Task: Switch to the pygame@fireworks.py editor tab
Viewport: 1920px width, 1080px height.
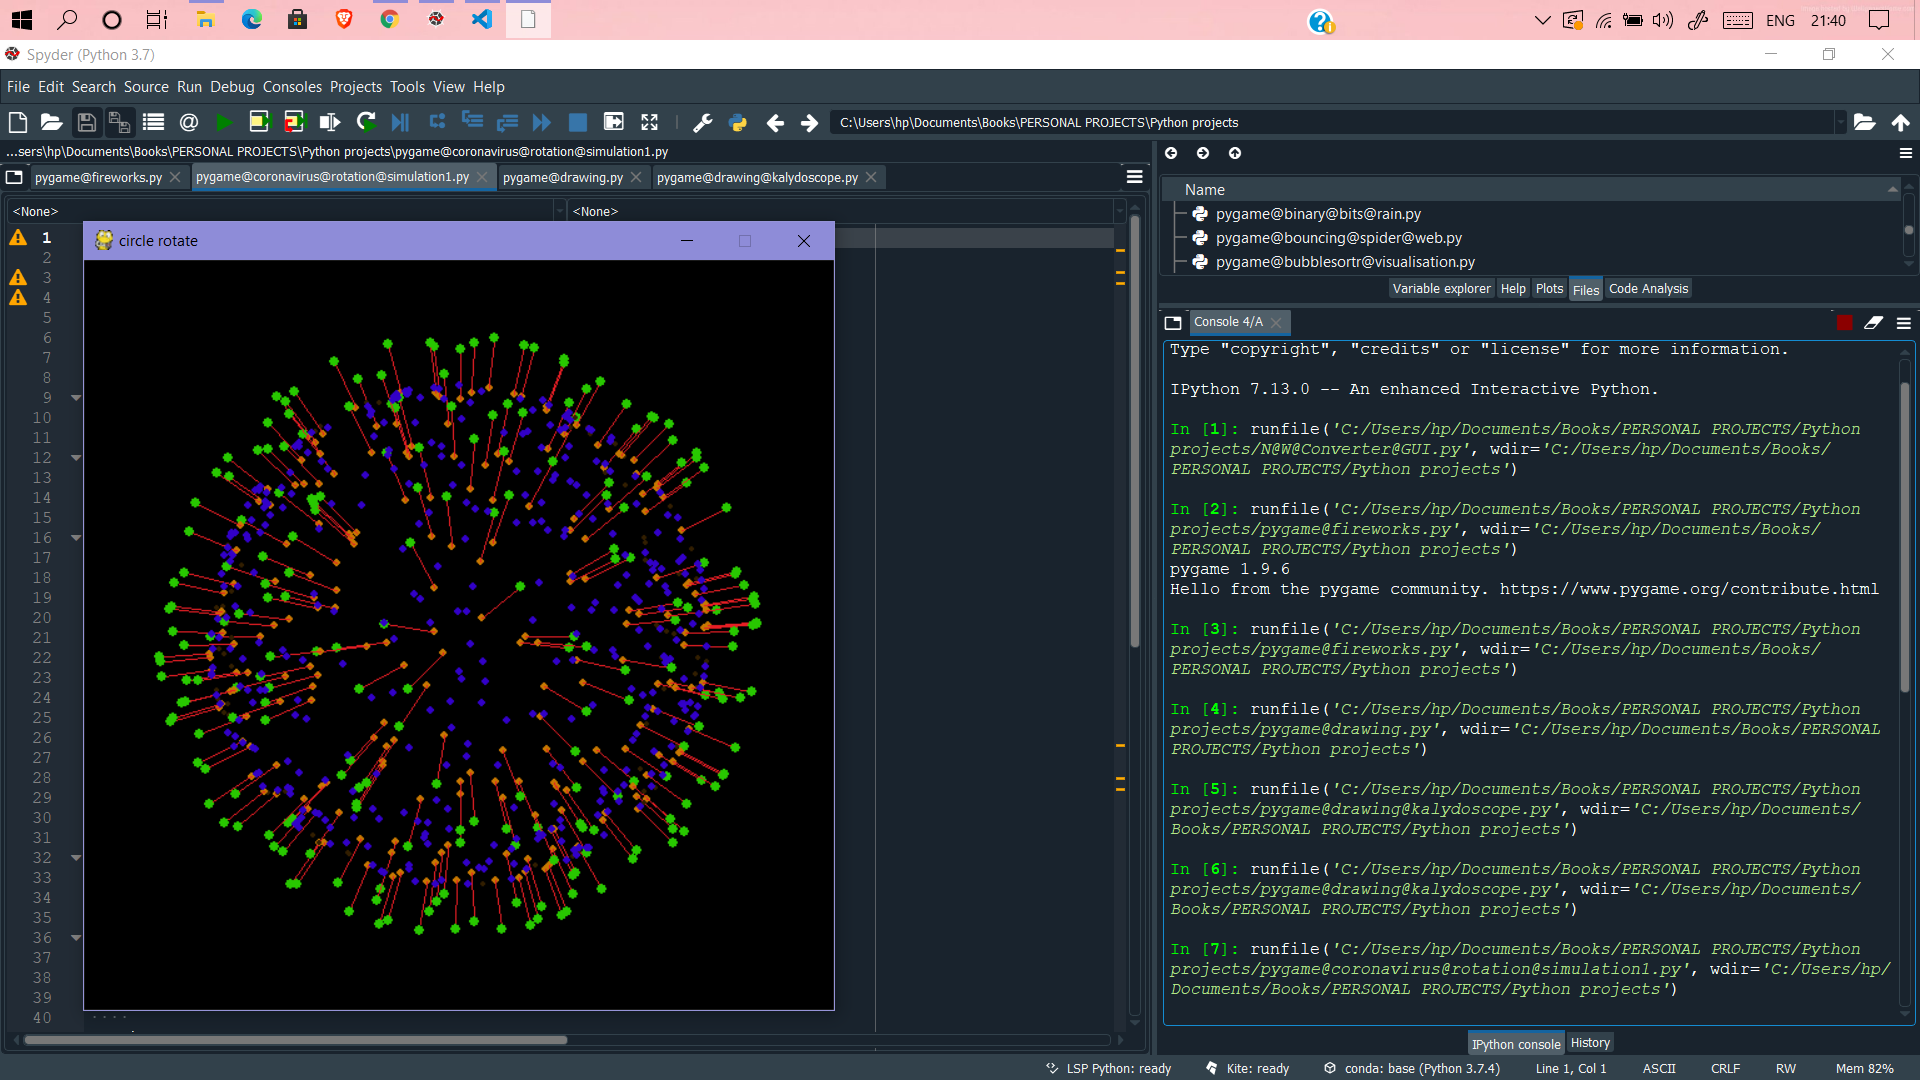Action: [x=98, y=177]
